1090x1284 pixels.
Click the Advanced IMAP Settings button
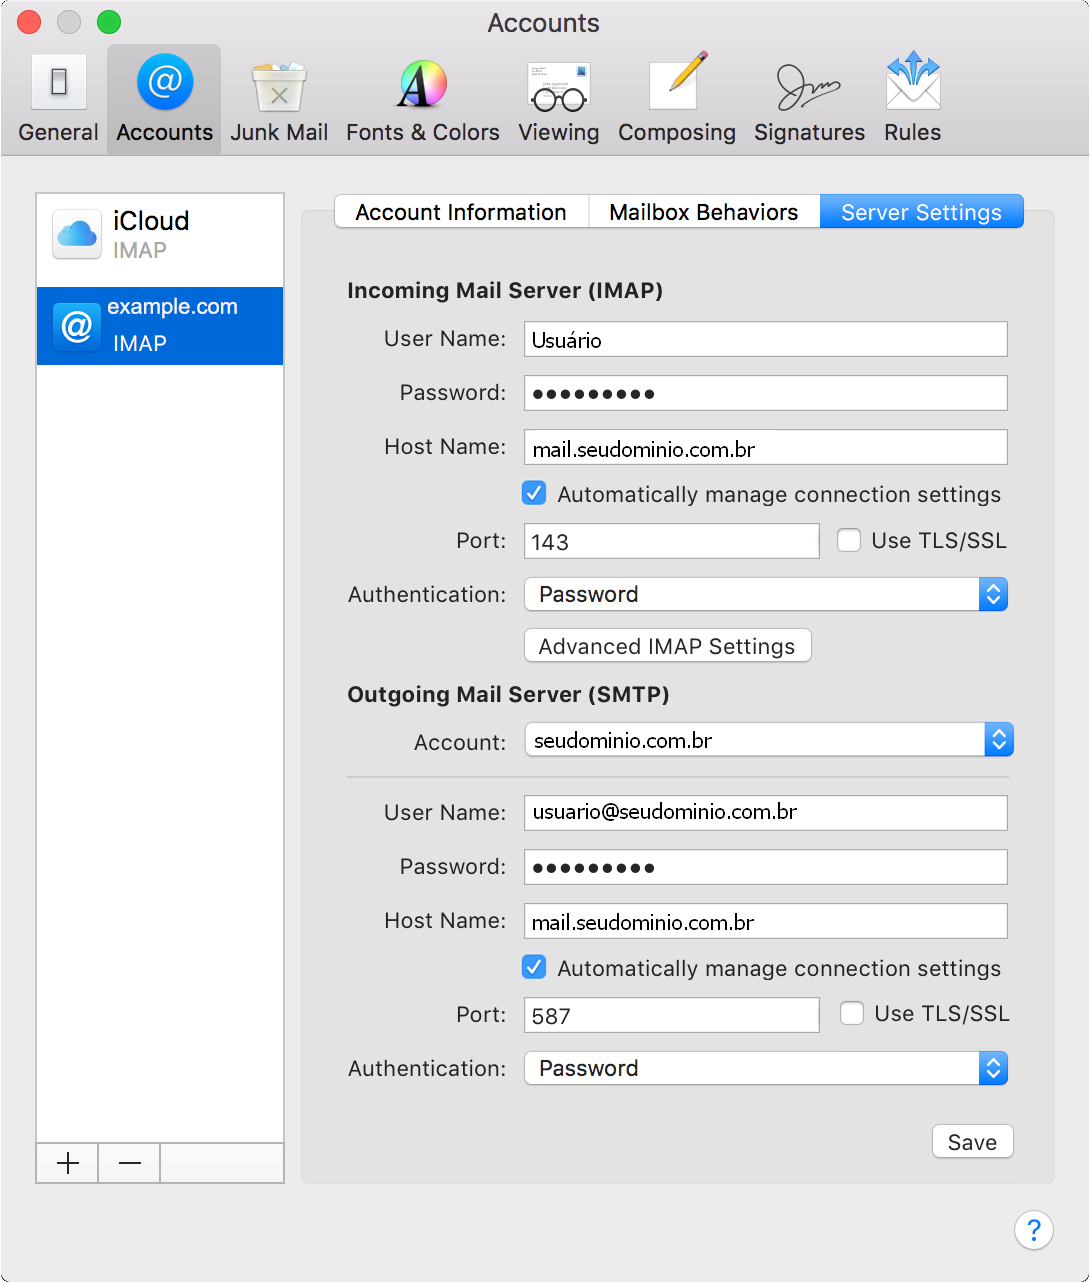click(x=667, y=646)
